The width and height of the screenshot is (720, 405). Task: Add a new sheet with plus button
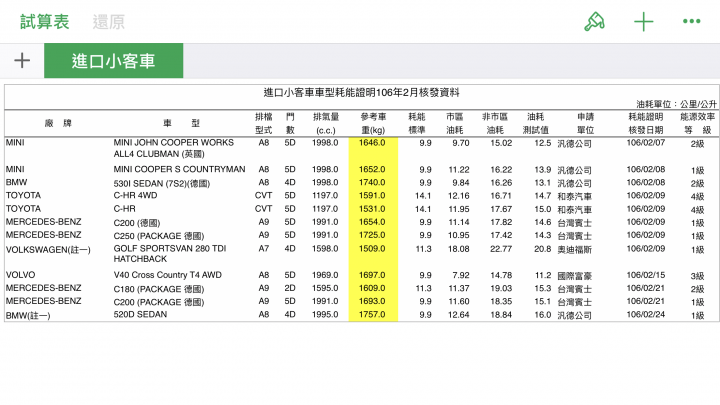point(22,61)
